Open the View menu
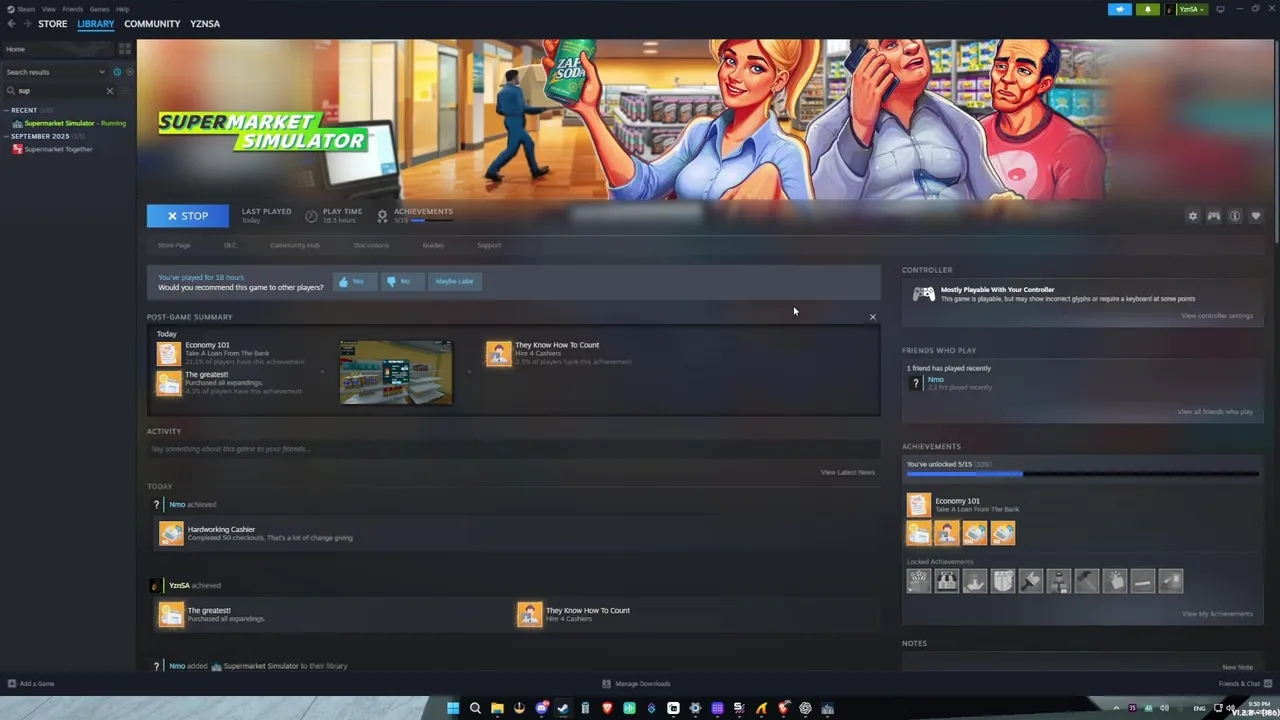 click(48, 9)
